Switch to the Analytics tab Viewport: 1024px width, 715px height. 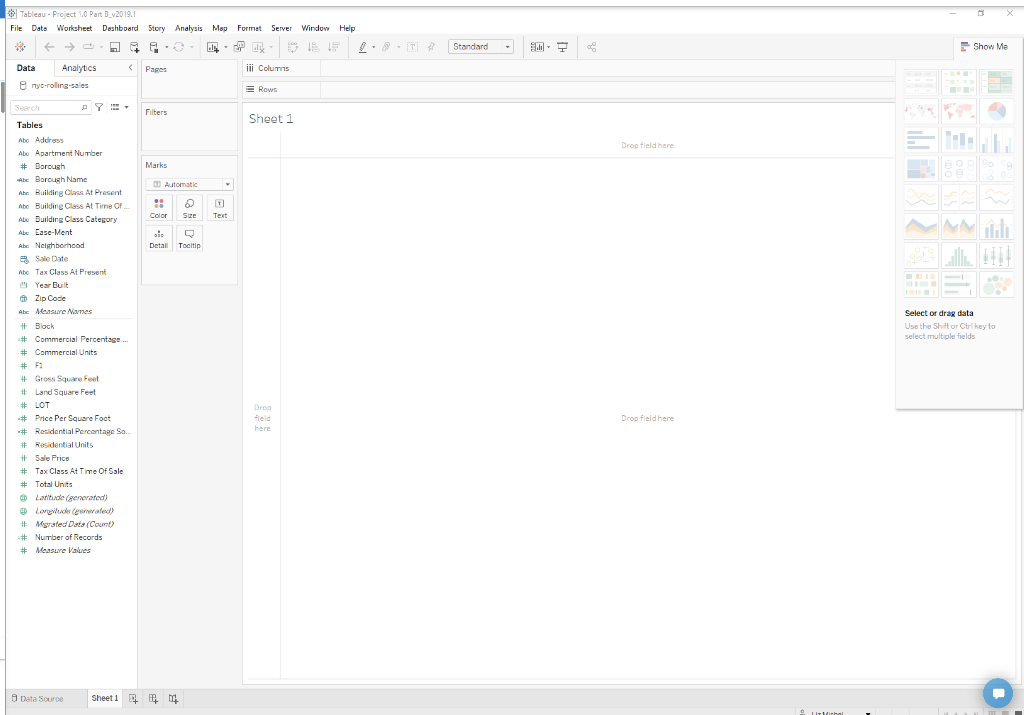pos(79,68)
